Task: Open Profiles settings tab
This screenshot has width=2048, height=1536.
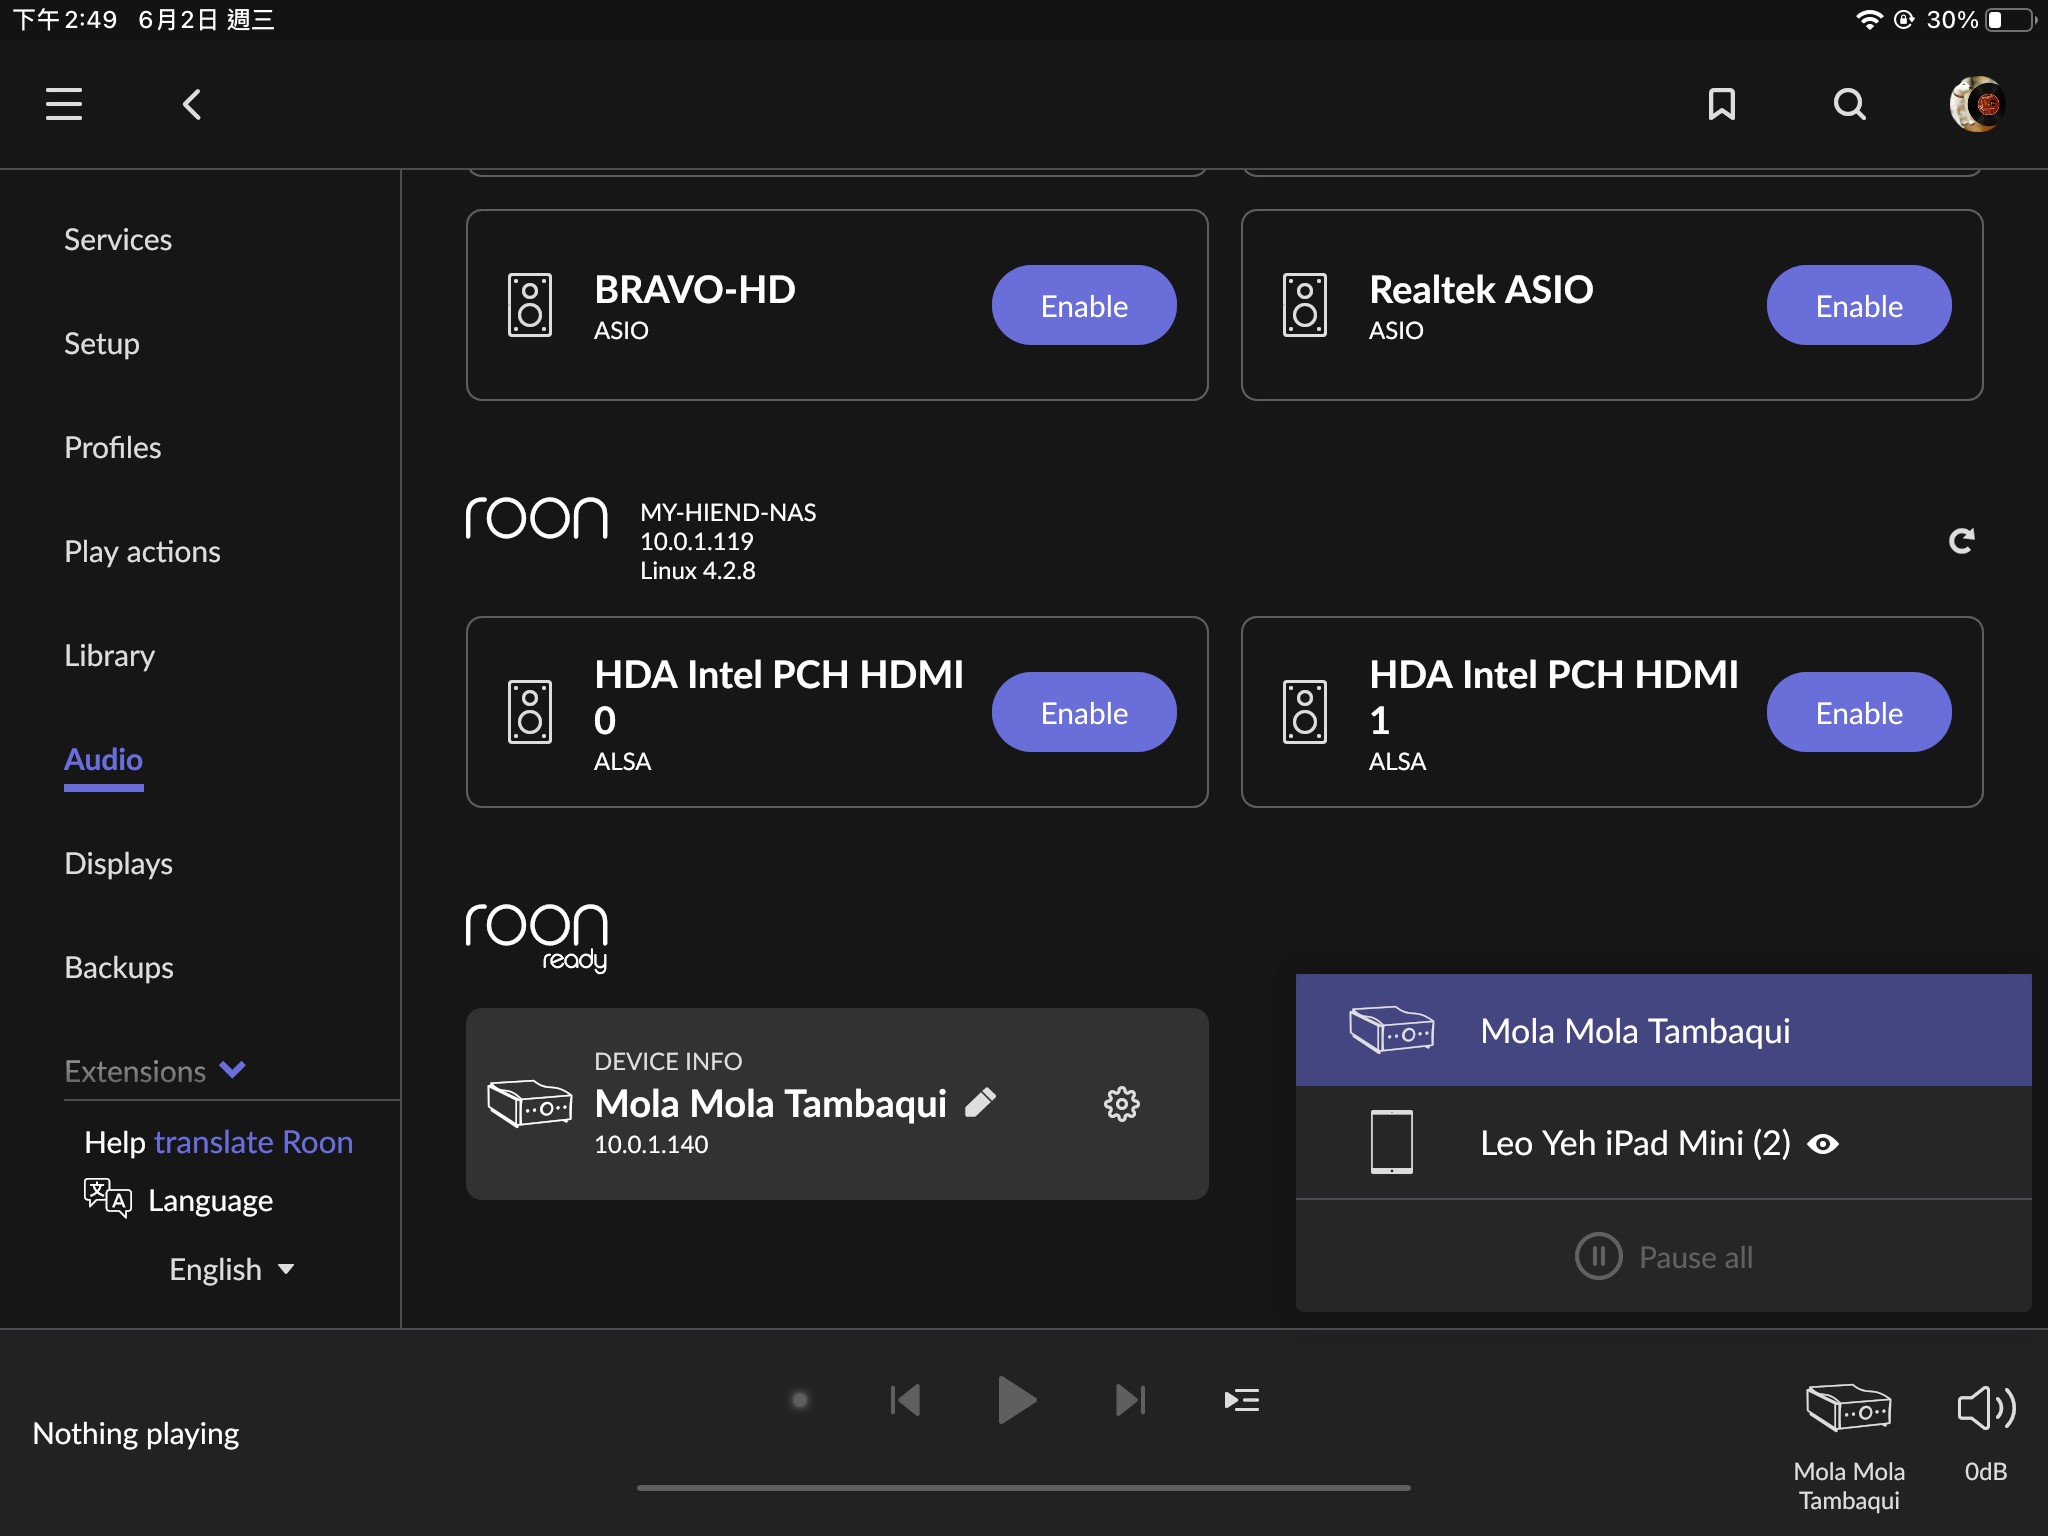Action: (x=113, y=448)
